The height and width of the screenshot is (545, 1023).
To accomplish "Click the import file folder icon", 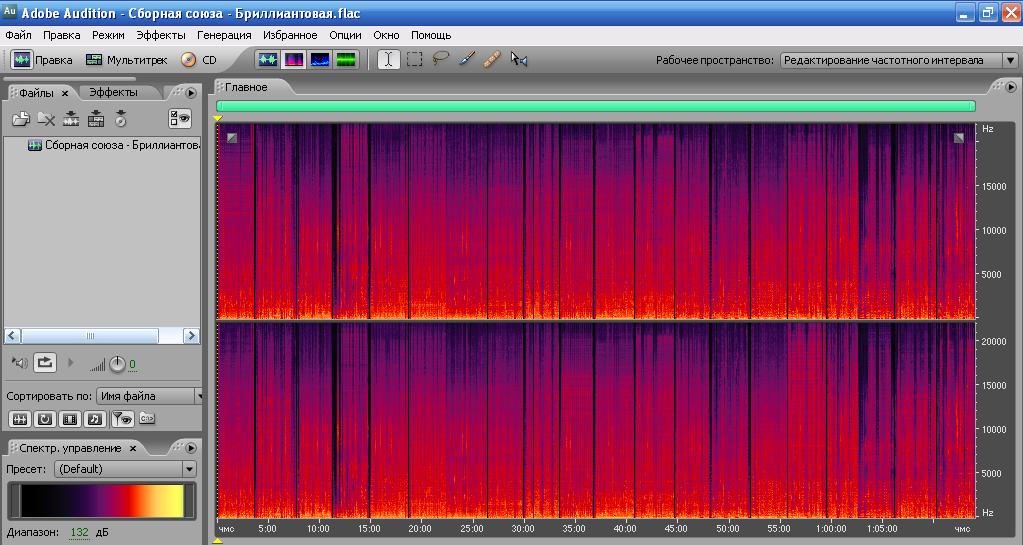I will tap(21, 118).
